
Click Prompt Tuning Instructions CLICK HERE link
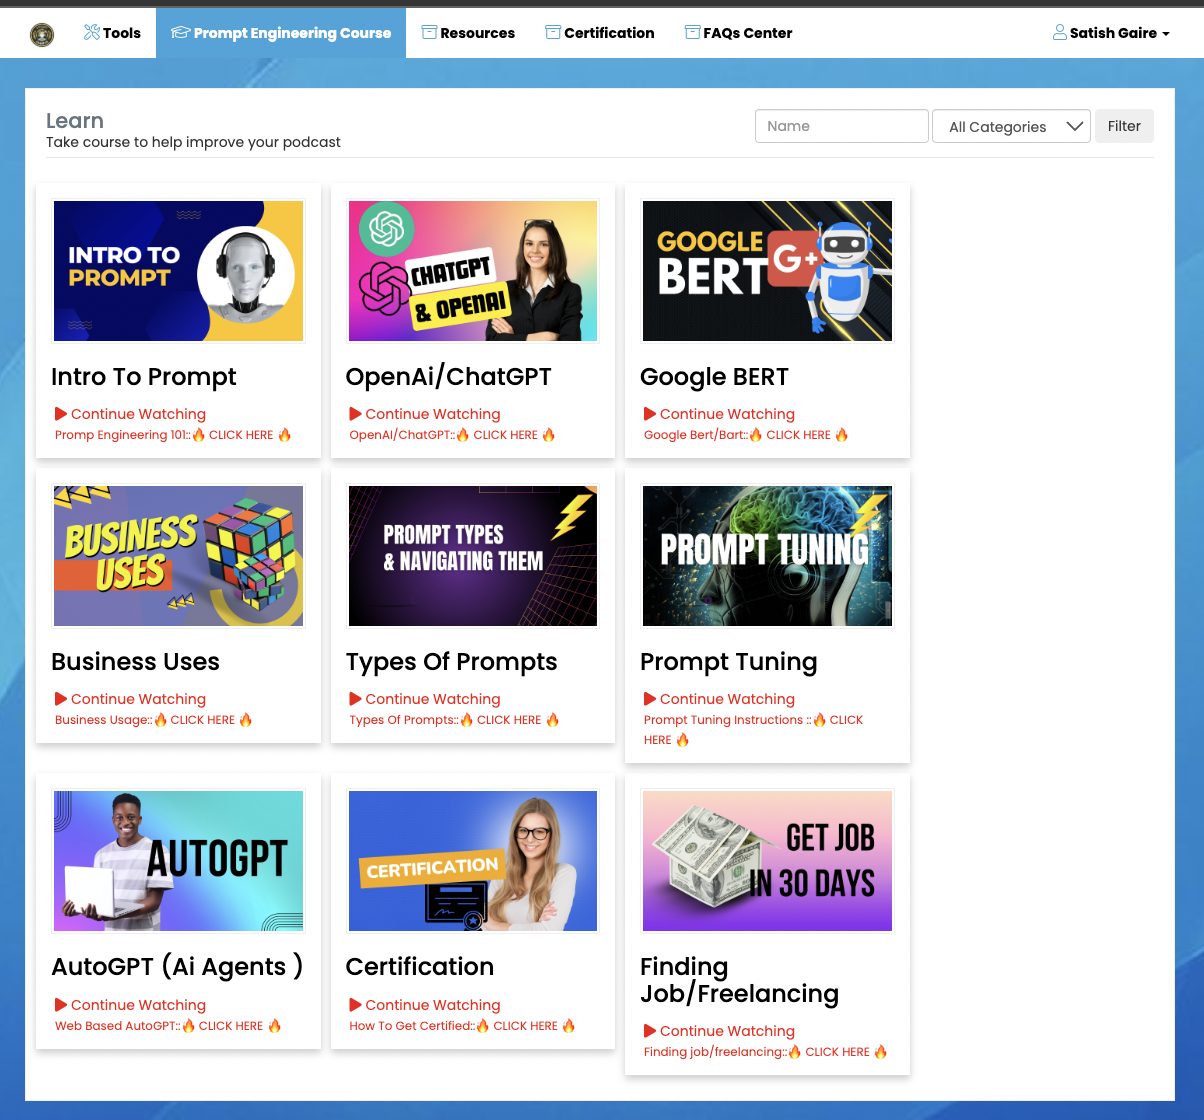pos(753,730)
